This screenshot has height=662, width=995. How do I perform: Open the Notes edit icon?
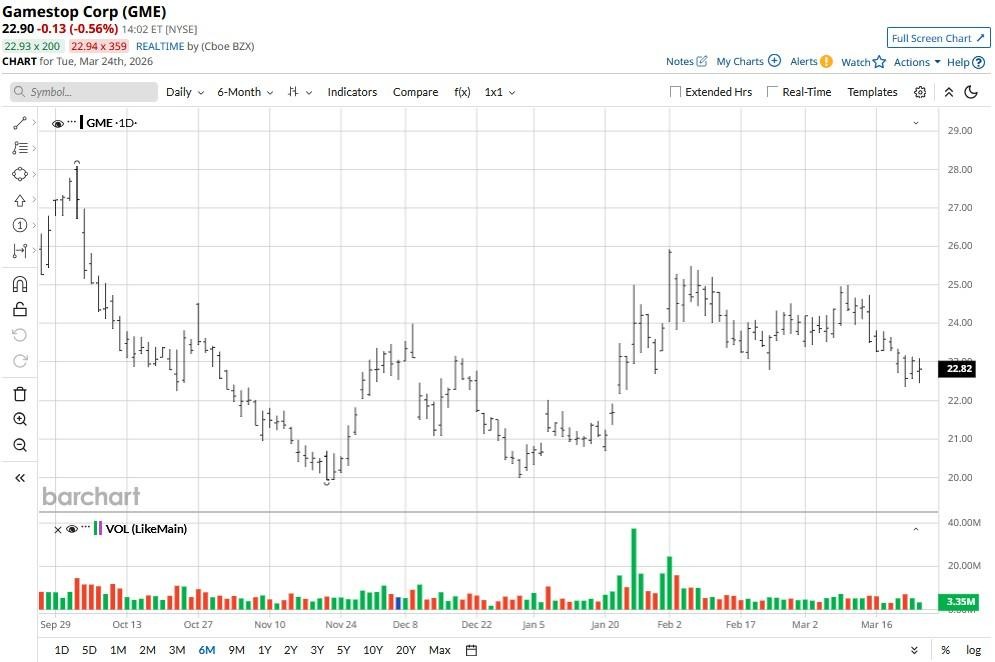click(x=702, y=61)
